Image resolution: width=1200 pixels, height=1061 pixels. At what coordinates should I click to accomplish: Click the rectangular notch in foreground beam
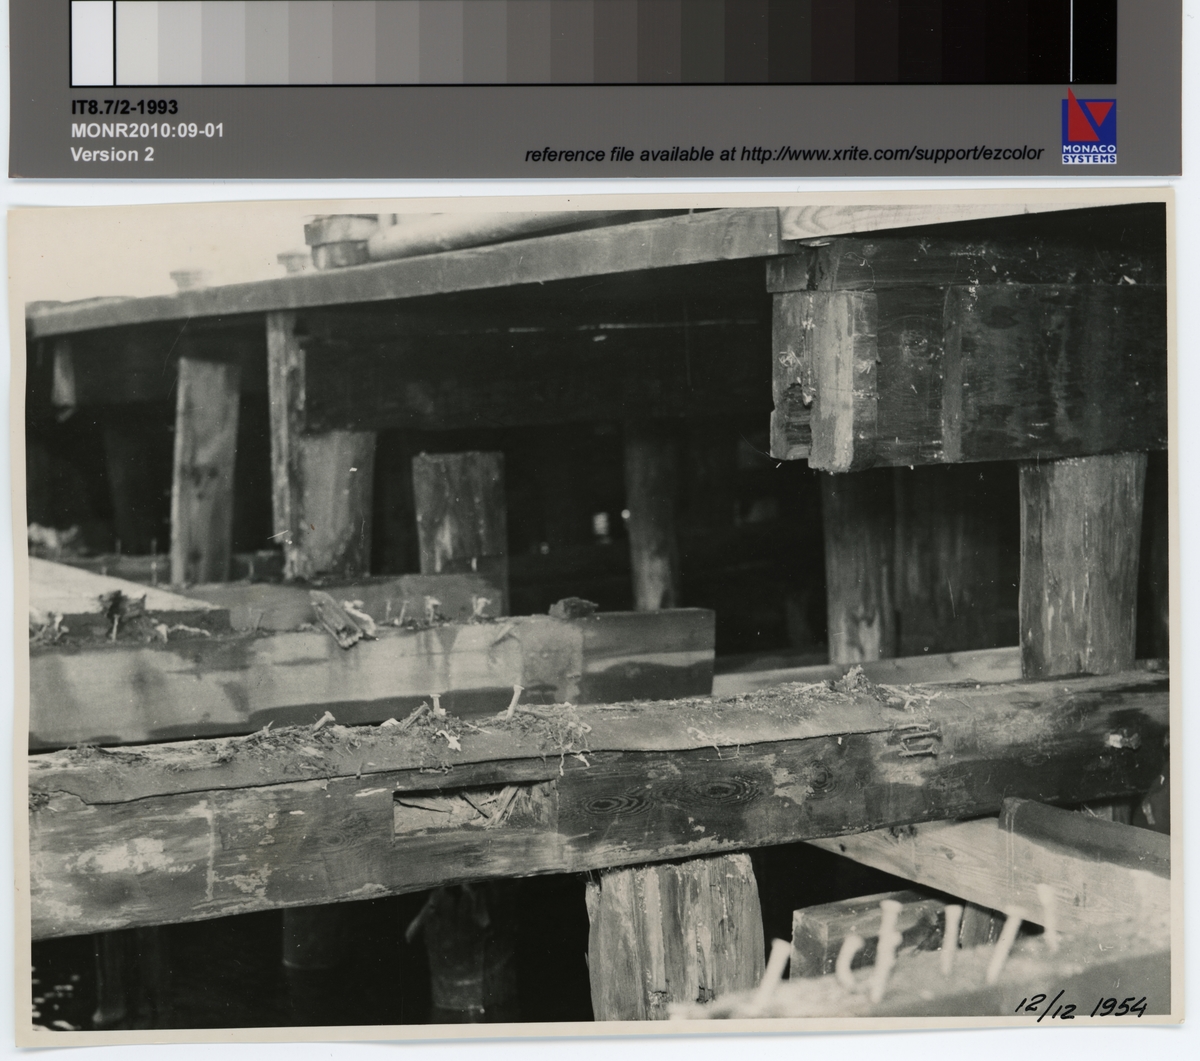point(475,808)
